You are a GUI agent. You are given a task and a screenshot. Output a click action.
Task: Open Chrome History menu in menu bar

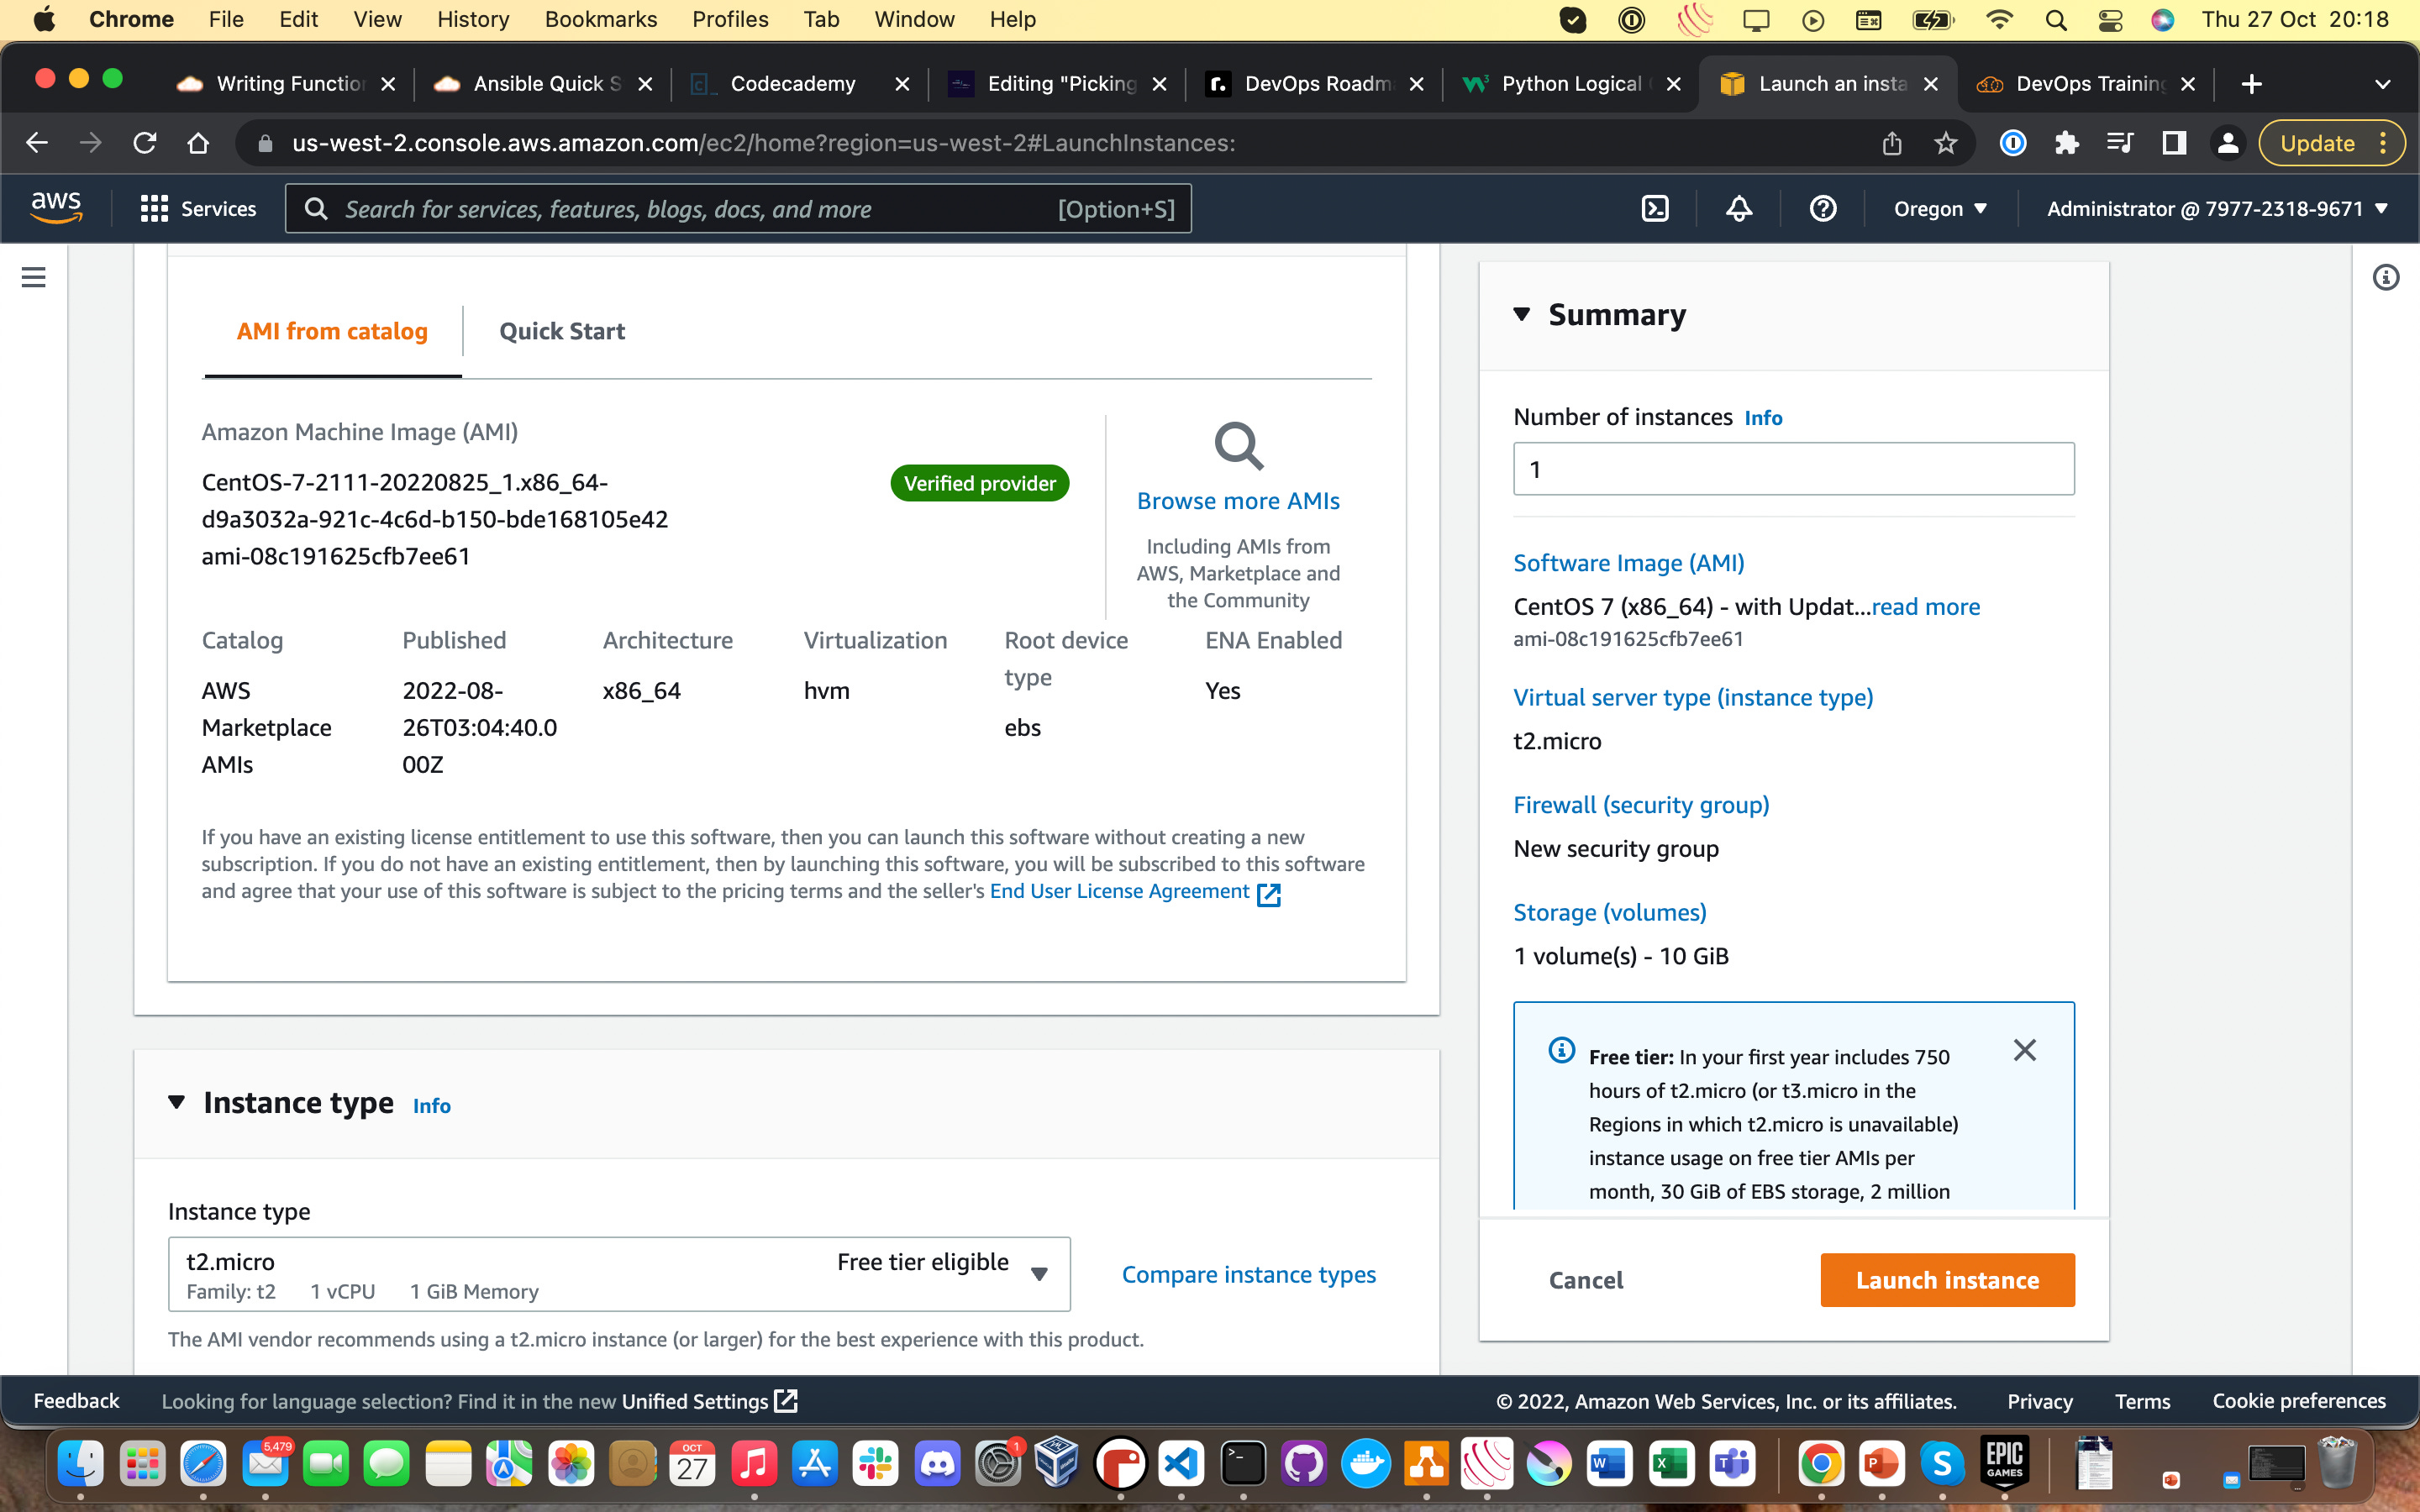472,20
